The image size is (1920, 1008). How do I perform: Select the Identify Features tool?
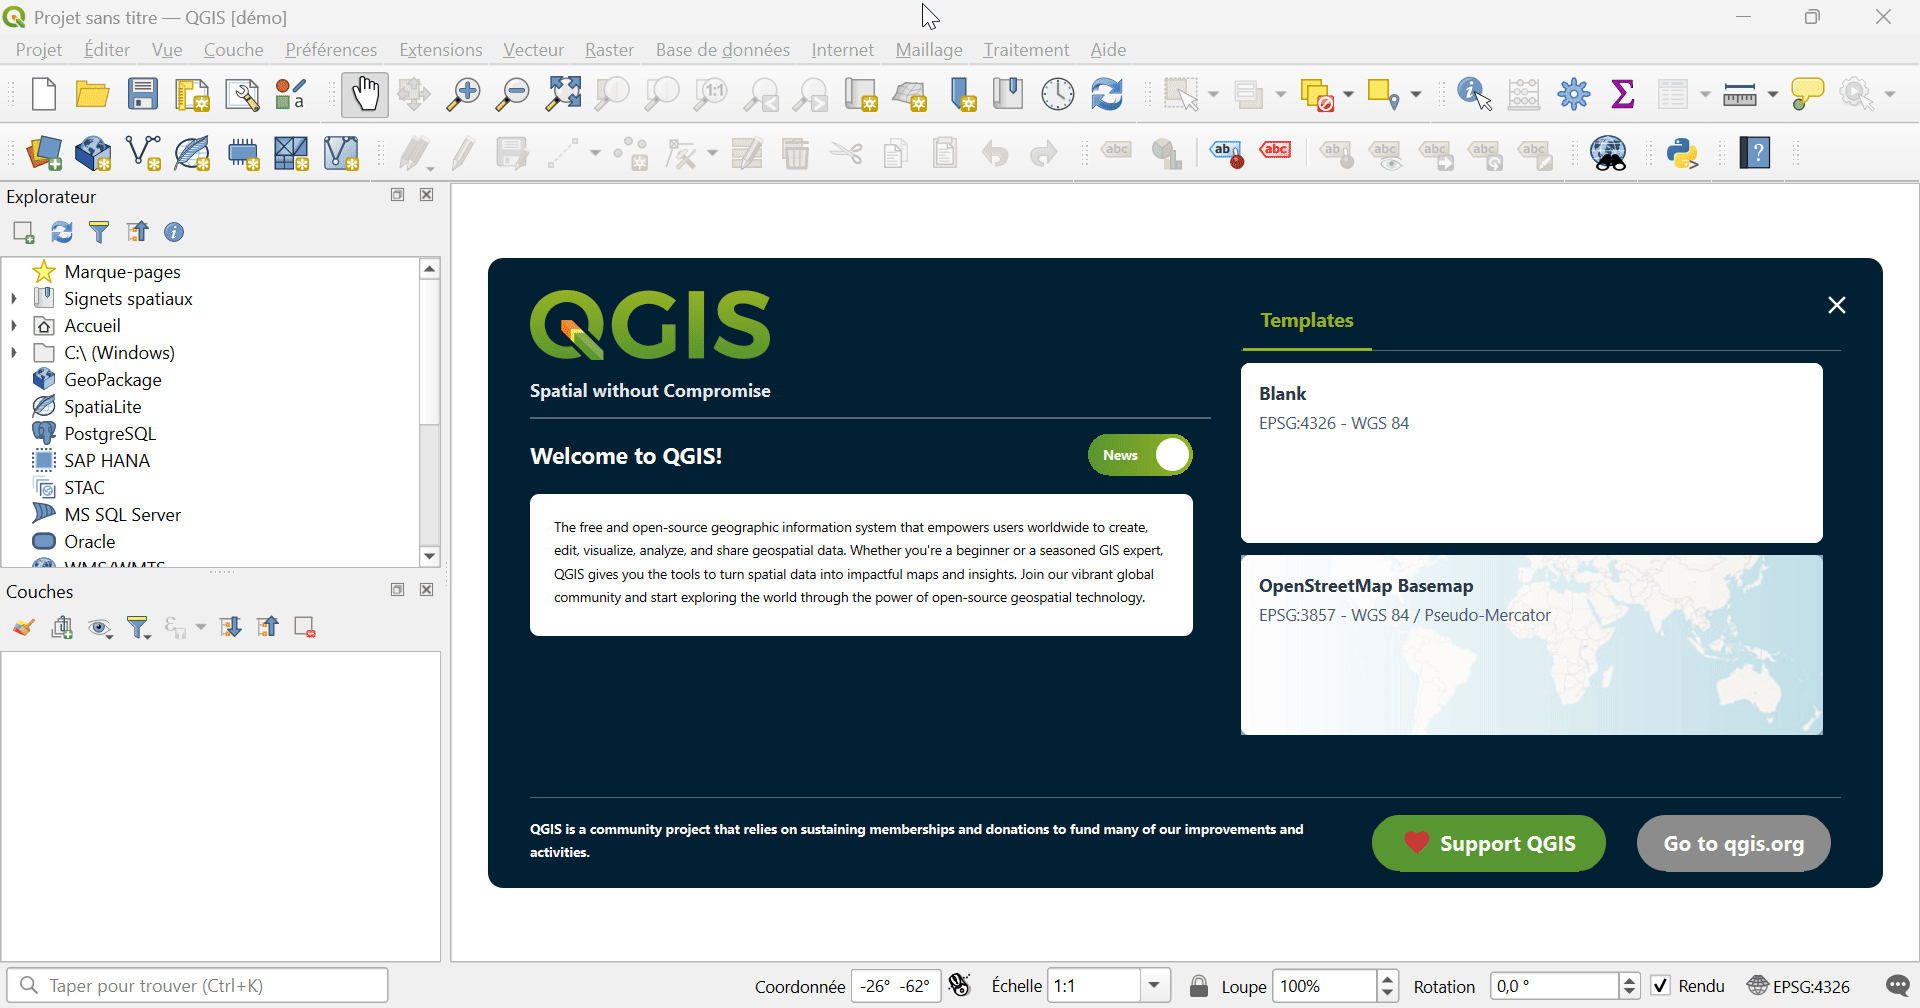point(1475,94)
